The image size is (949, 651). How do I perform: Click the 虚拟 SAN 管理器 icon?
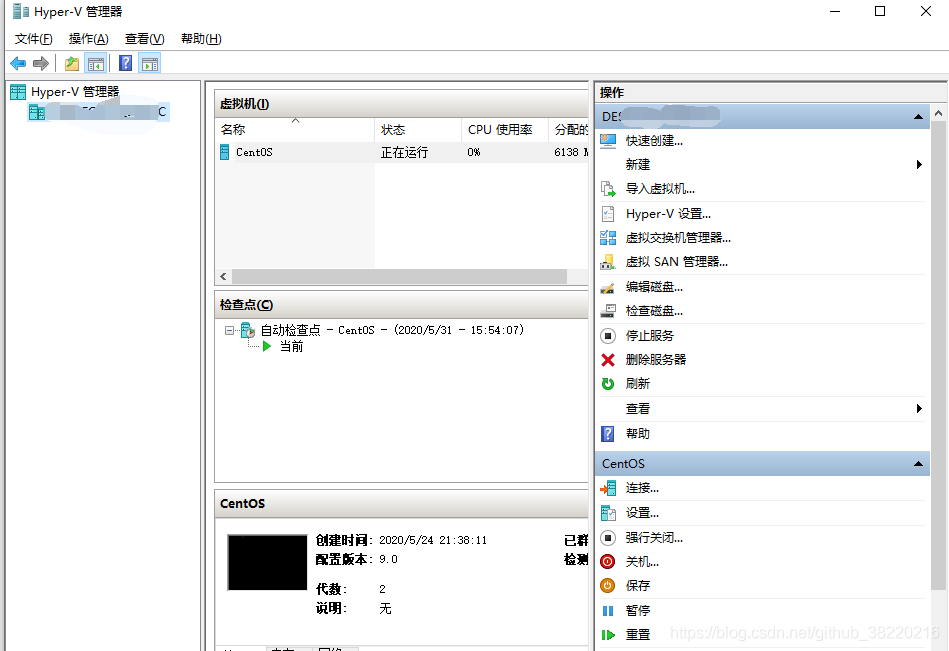(x=608, y=262)
